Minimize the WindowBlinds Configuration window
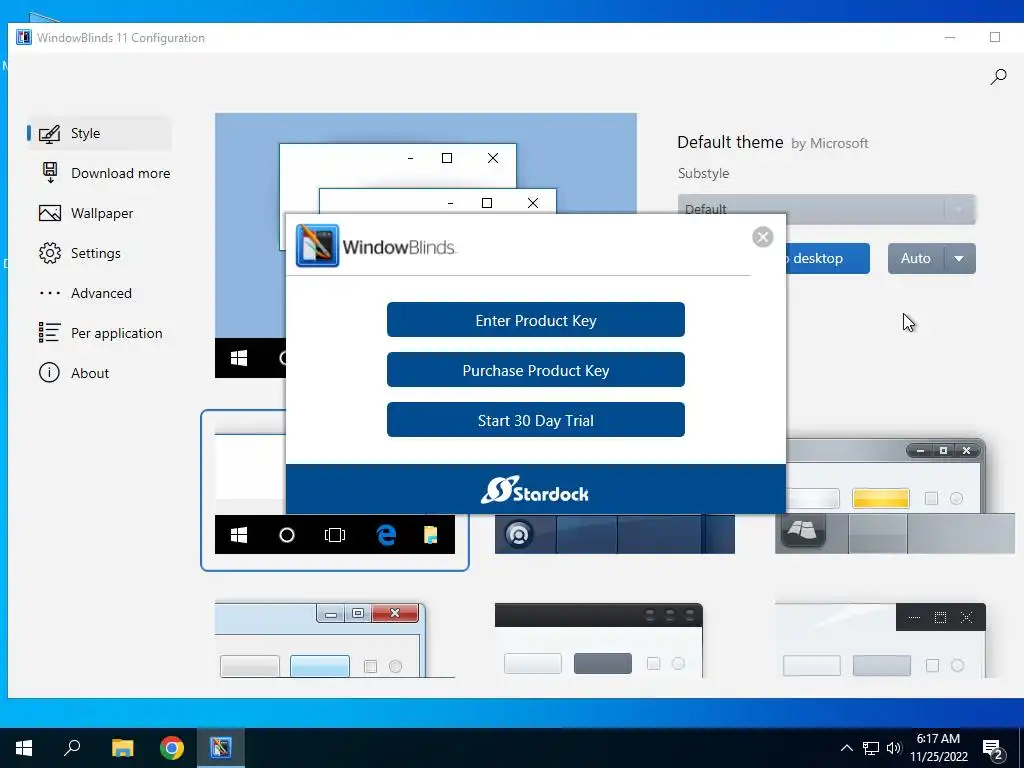 pos(950,37)
